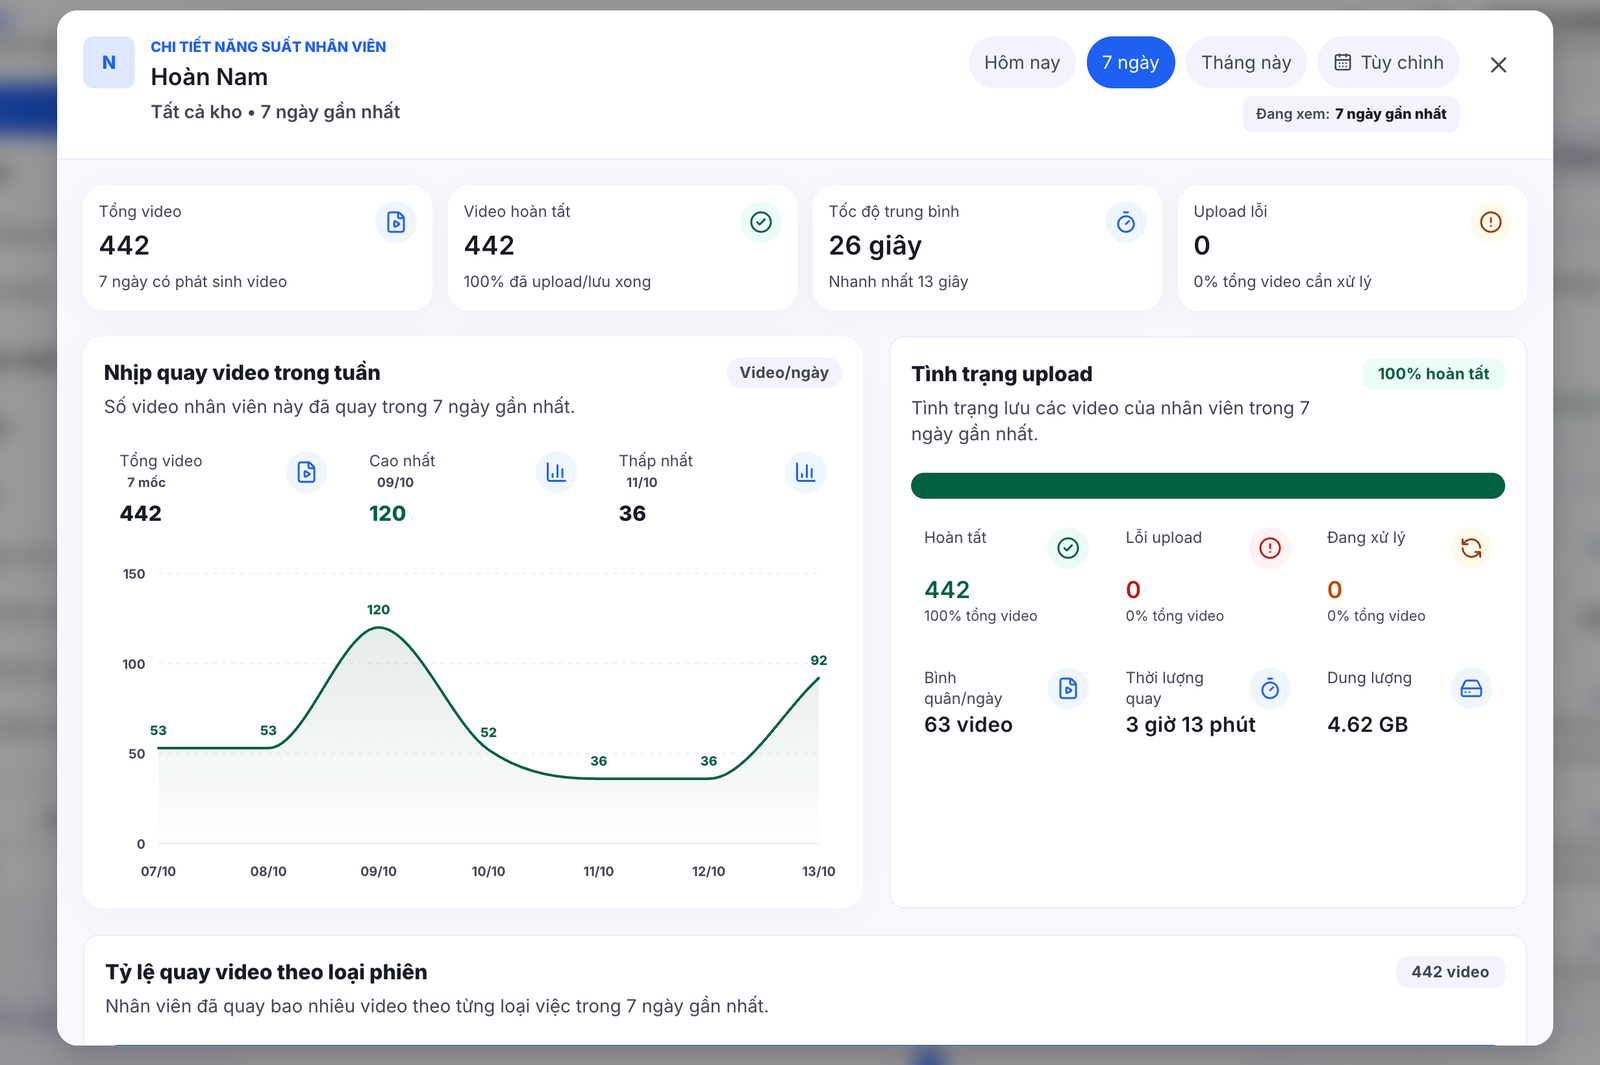The image size is (1600, 1065).
Task: Click the bar chart icon beside Thấp nhất
Action: [805, 472]
